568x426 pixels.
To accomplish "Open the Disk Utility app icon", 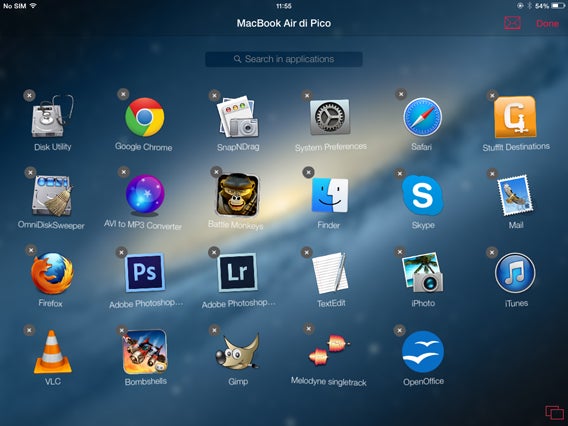I will [52, 117].
